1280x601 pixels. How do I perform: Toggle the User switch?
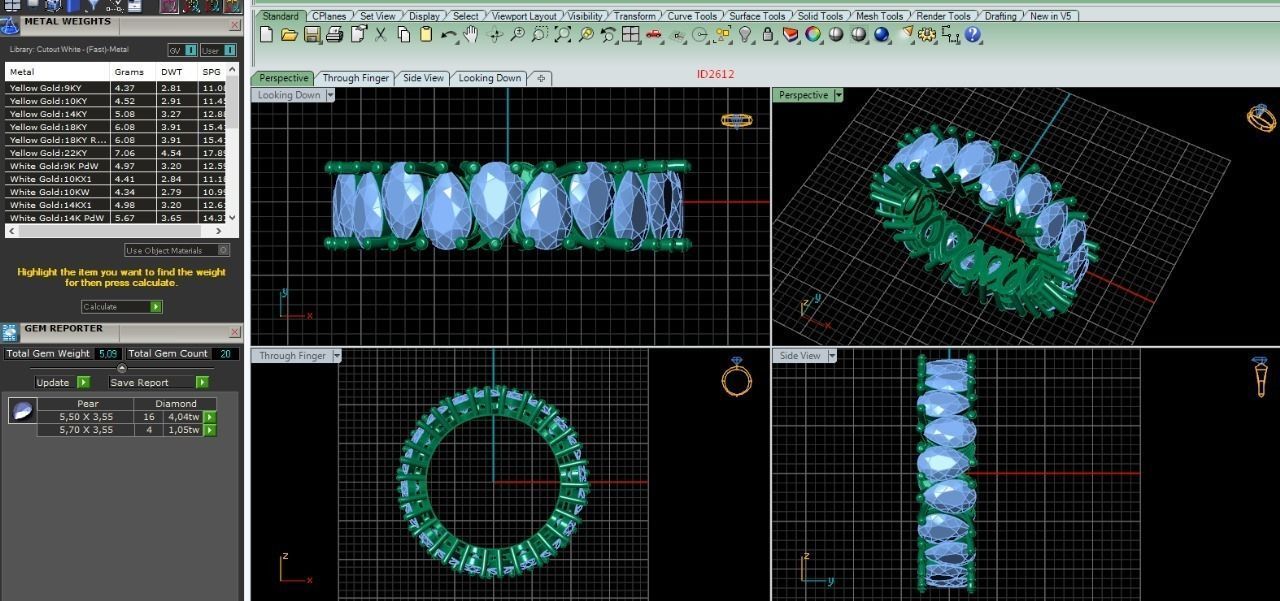[x=218, y=50]
